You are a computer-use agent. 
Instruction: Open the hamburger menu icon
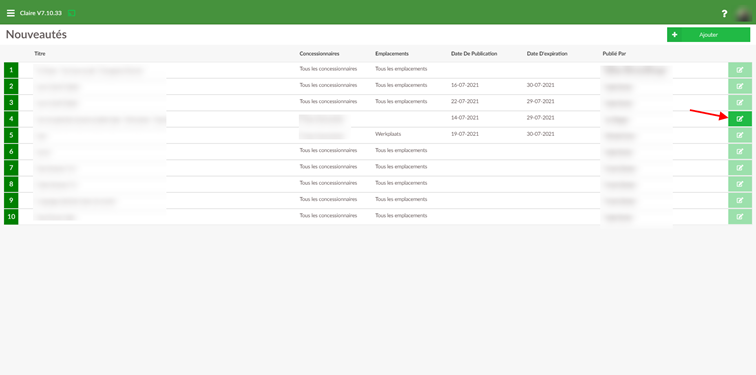(11, 13)
